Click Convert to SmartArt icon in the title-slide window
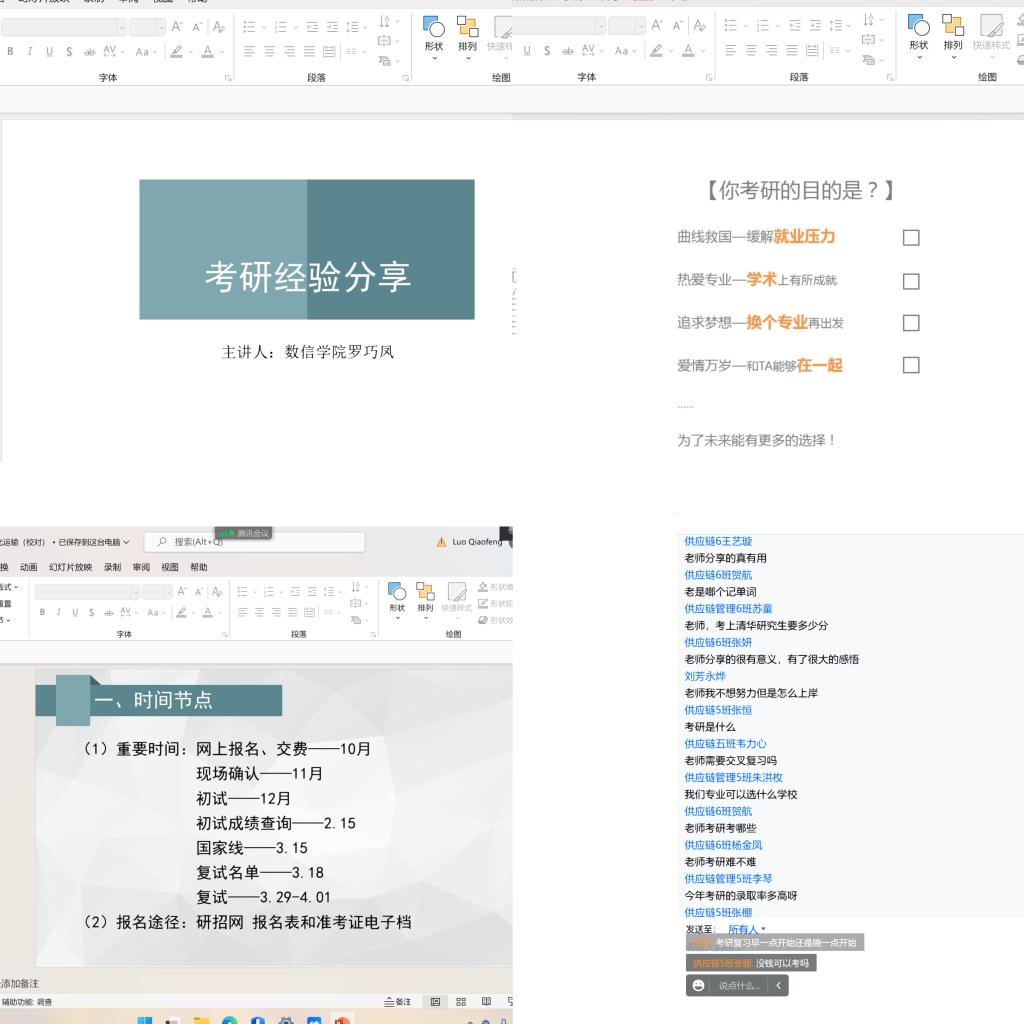 (x=385, y=60)
